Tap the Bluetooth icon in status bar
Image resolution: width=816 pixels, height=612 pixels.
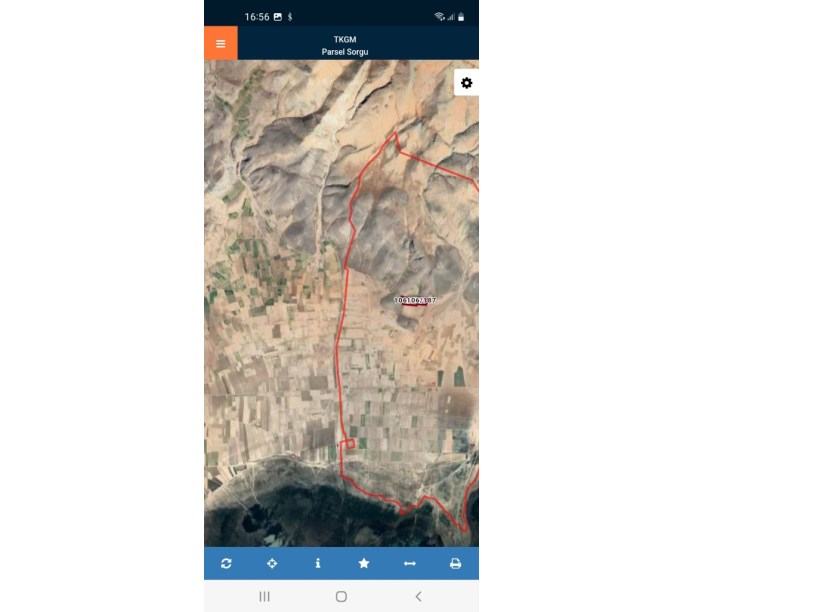coord(290,17)
